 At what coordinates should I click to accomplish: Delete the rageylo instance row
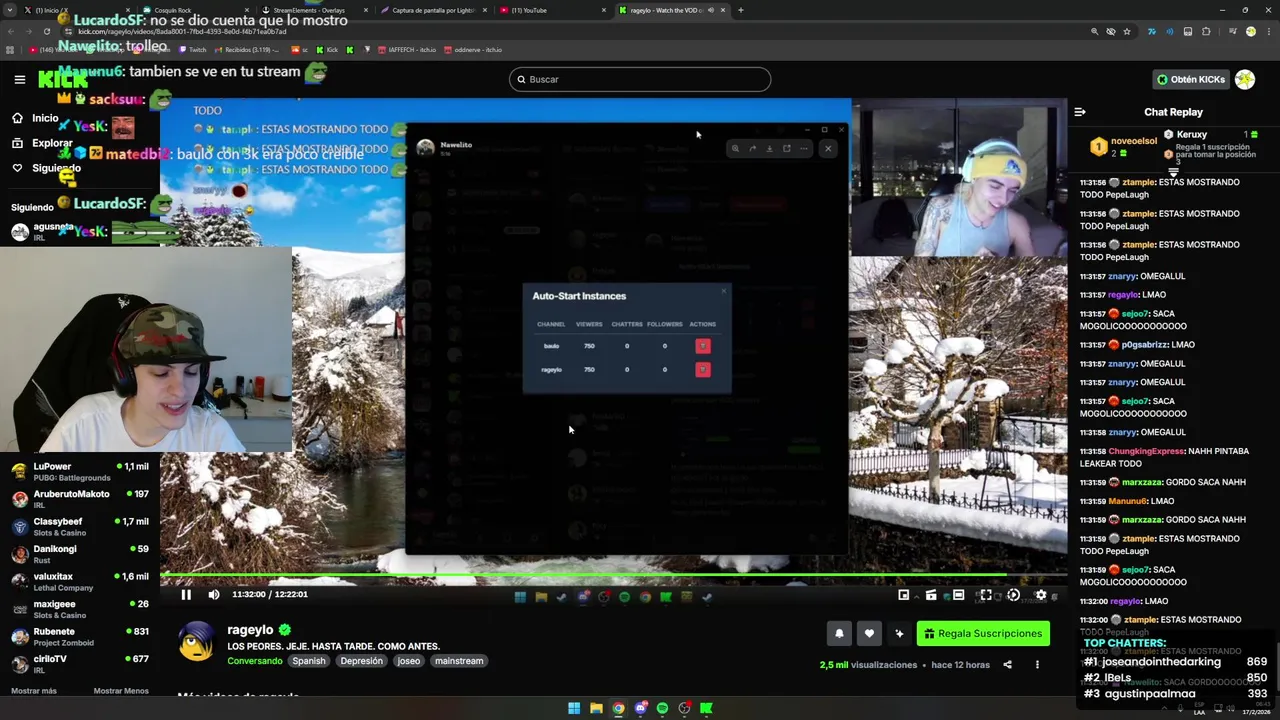[x=703, y=370]
